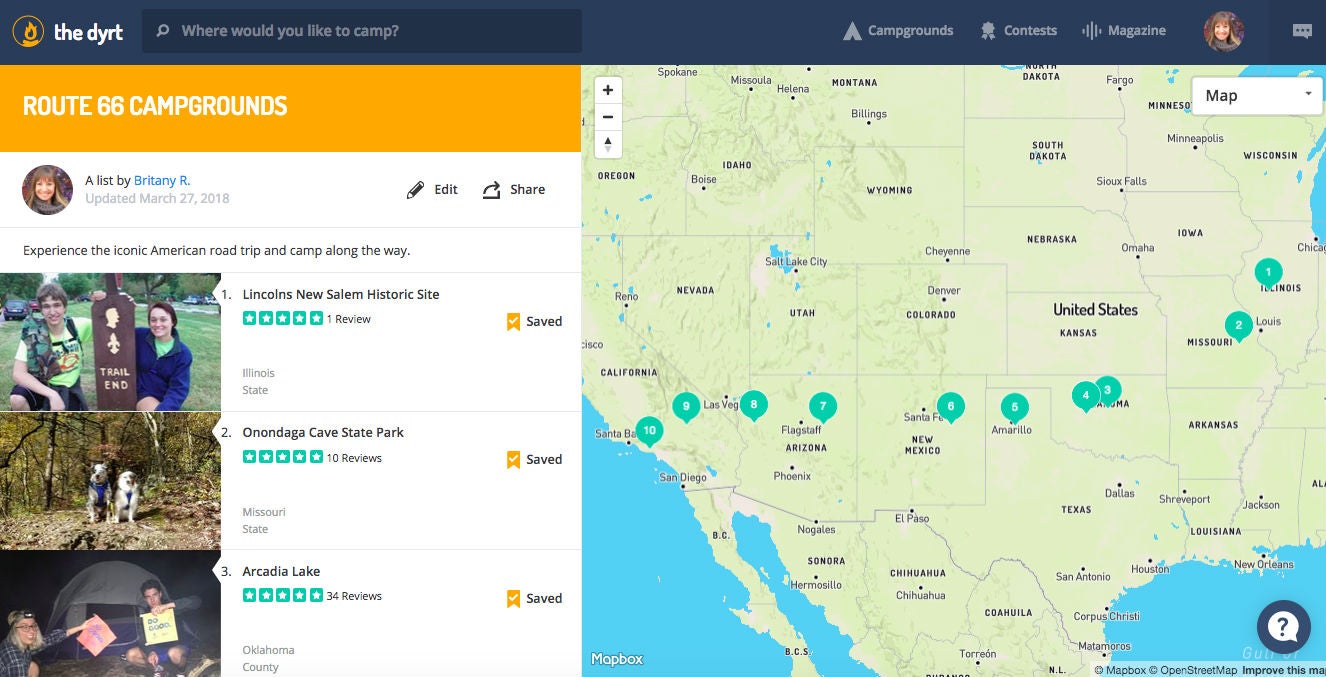Open the Magazine menu item

pos(1124,31)
